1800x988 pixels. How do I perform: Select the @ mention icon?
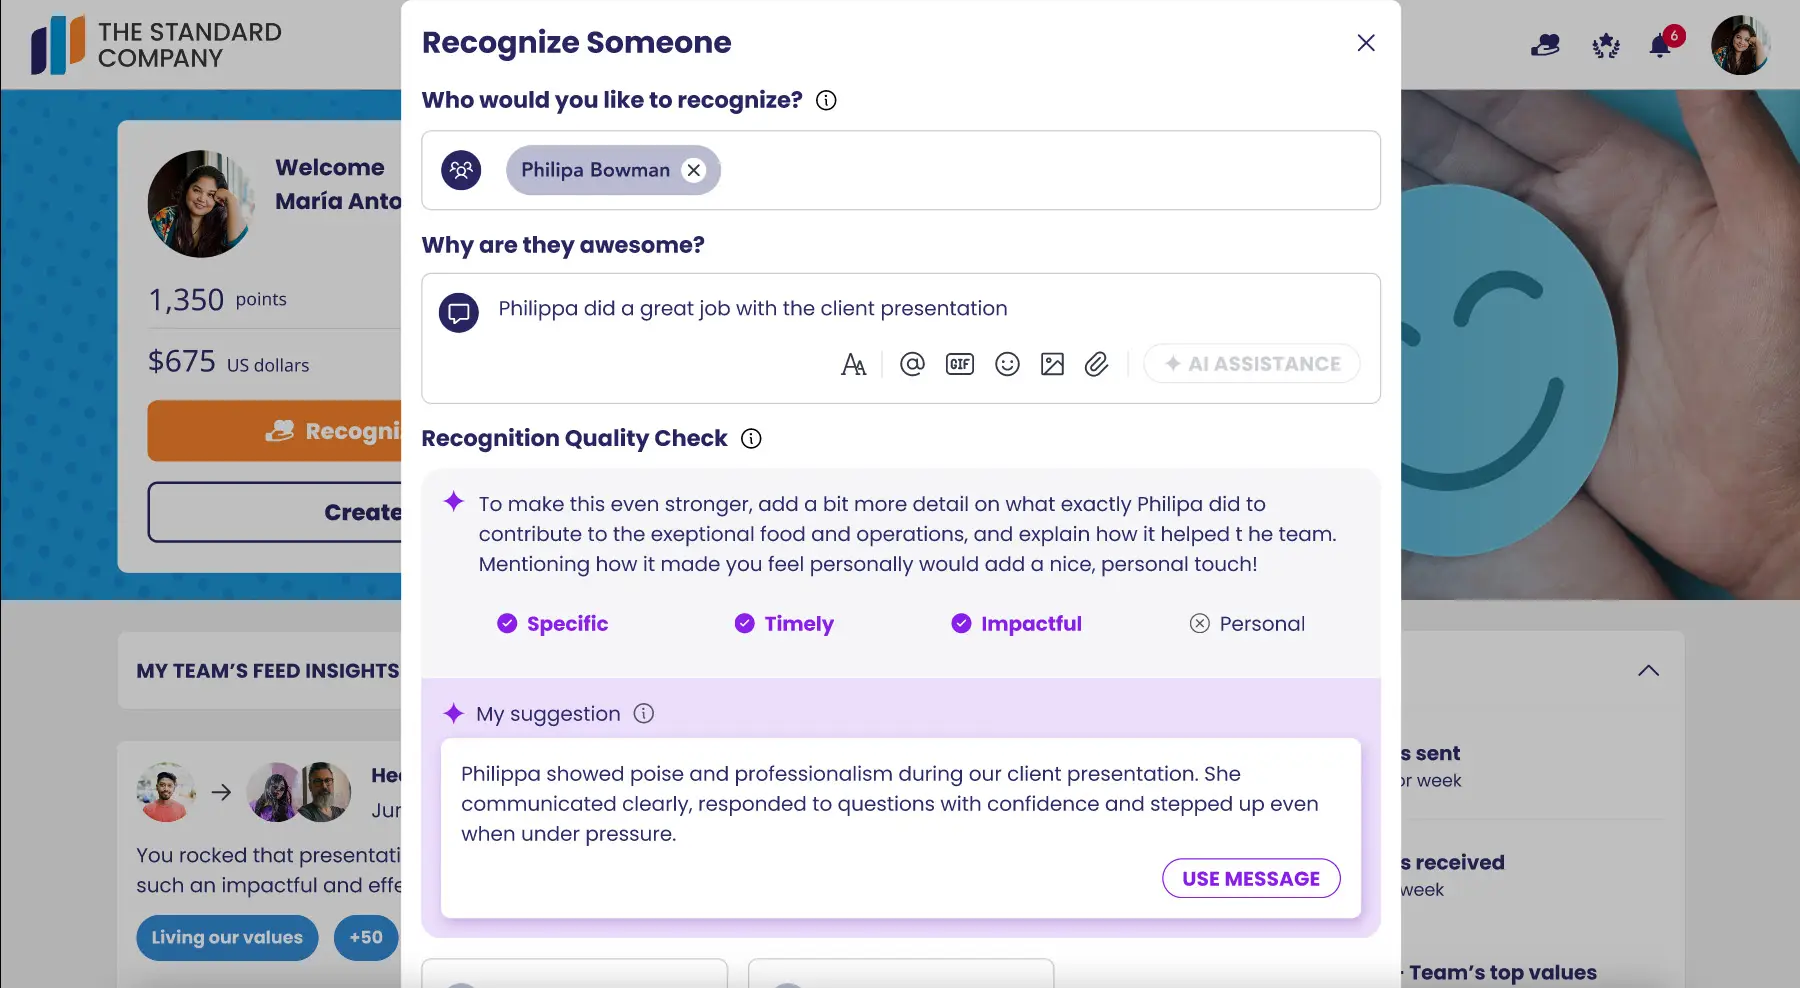click(x=912, y=364)
